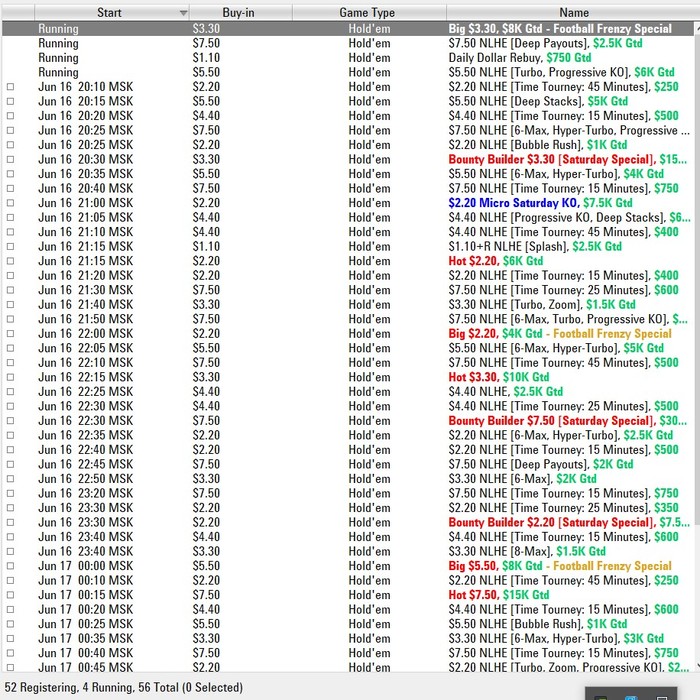Select Bounty Builder $2.20 Saturday Special row

pos(348,522)
